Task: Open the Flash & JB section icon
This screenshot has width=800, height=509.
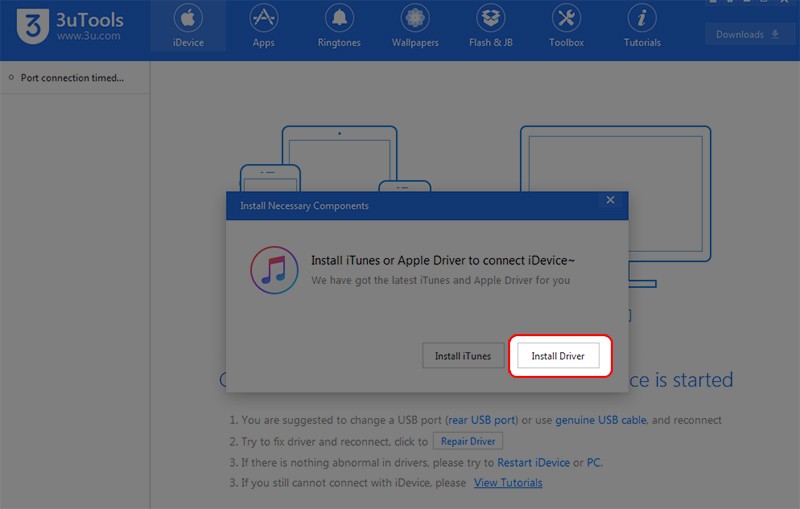Action: point(491,19)
